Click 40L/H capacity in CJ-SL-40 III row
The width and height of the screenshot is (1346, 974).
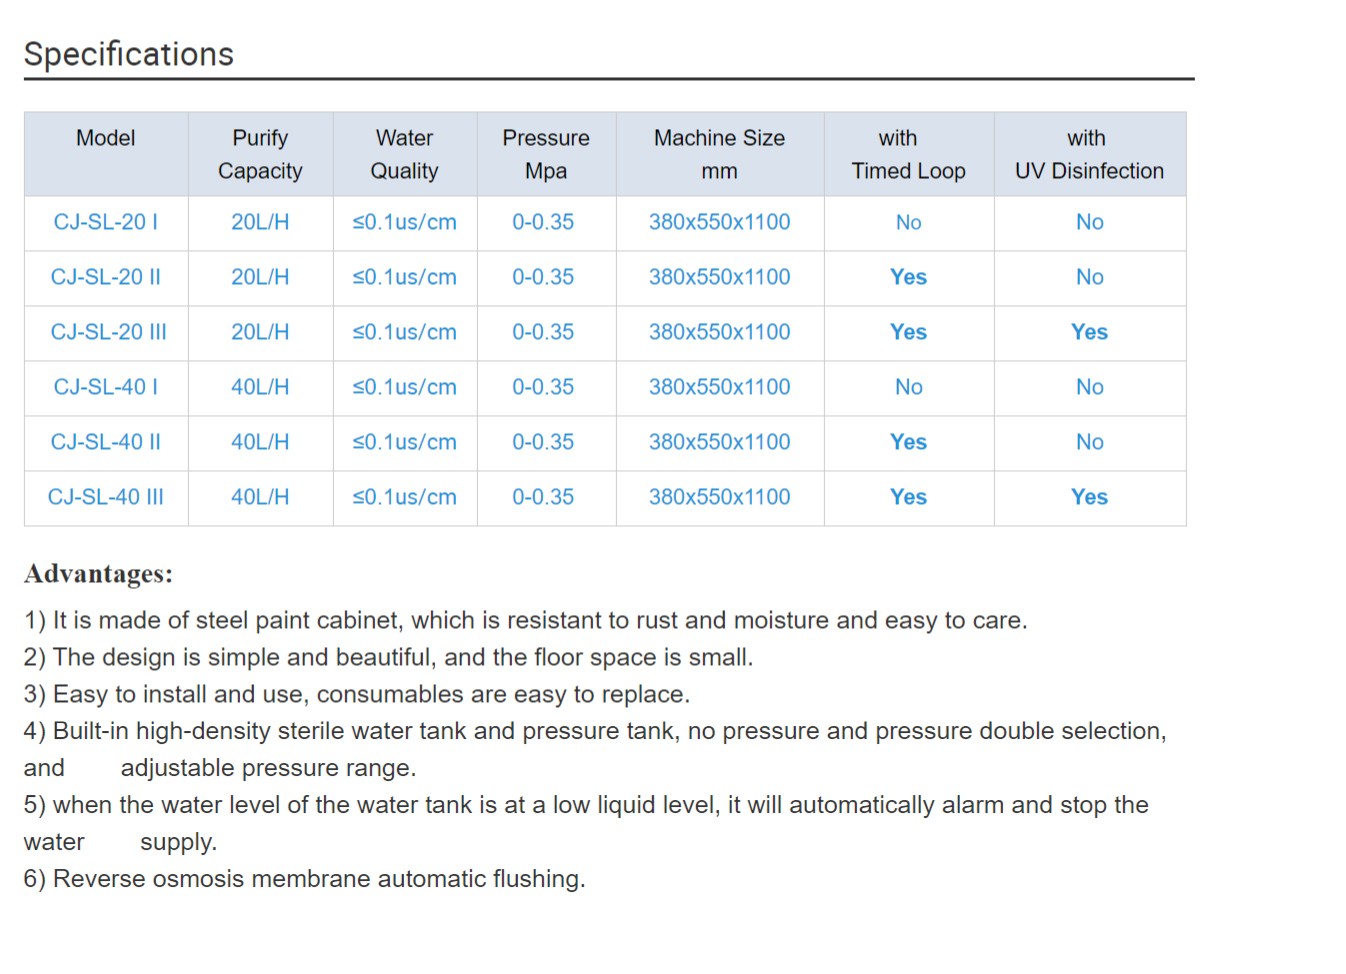[260, 497]
